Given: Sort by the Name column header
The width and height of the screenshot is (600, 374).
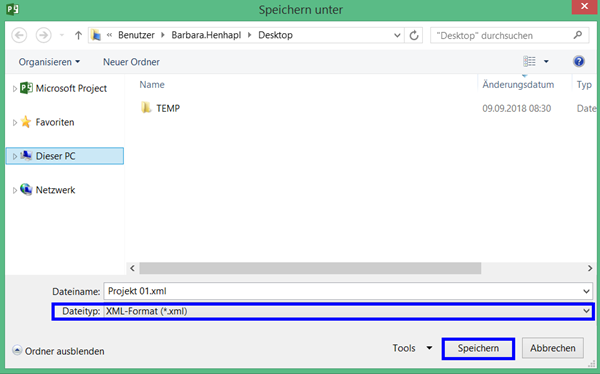Looking at the screenshot, I should coord(152,85).
